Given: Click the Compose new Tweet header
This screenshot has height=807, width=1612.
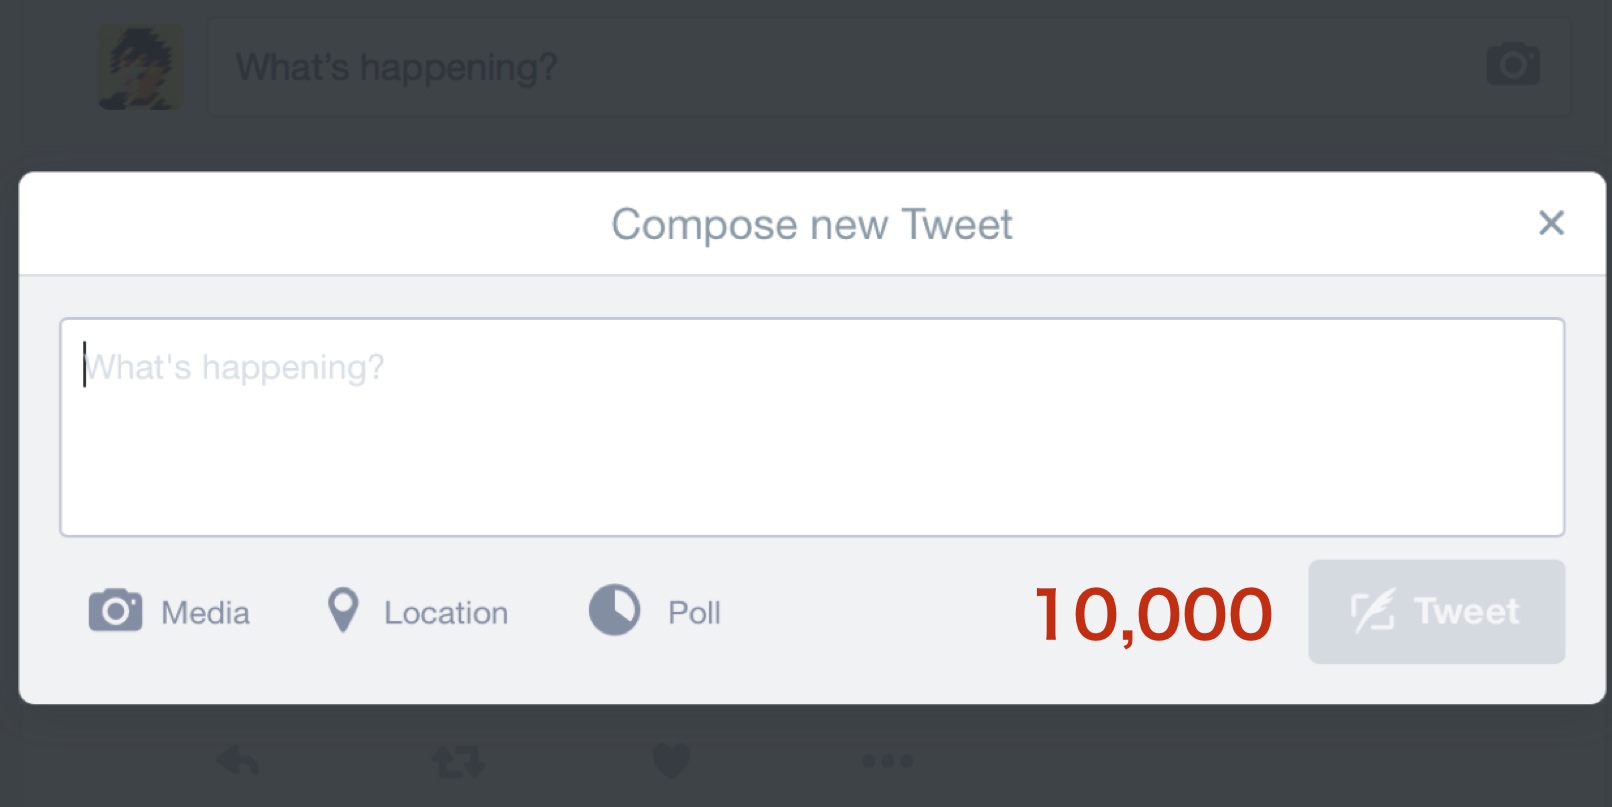Looking at the screenshot, I should [812, 224].
